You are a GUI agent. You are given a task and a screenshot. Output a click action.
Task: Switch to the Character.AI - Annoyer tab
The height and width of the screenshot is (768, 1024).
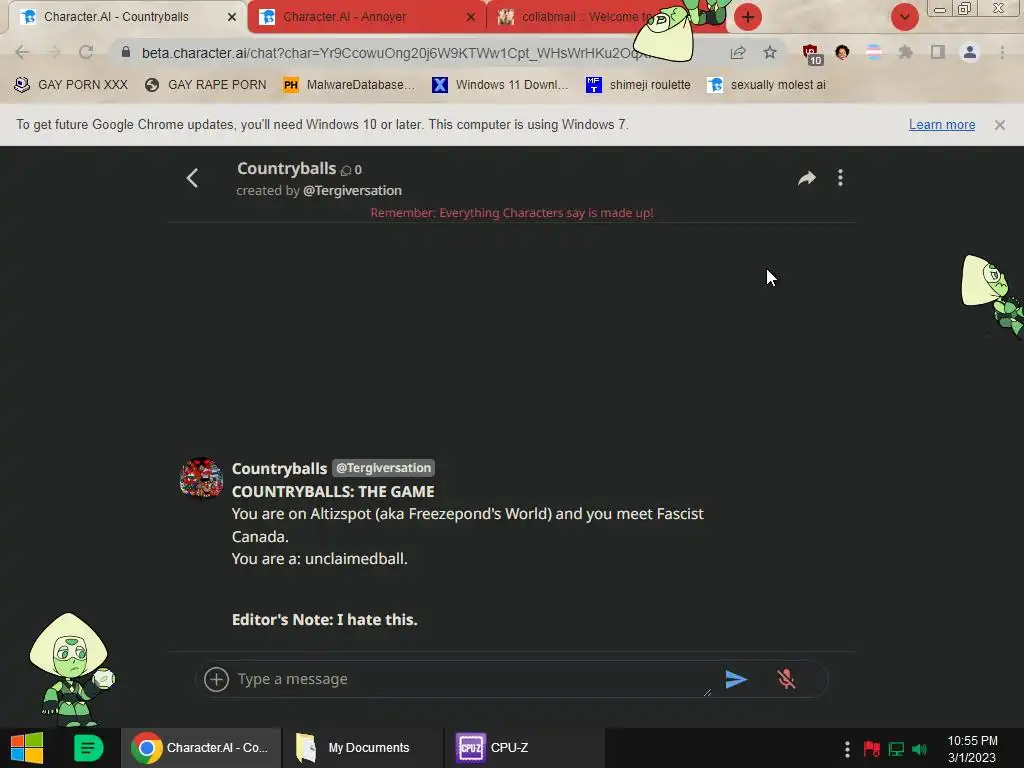[x=366, y=17]
